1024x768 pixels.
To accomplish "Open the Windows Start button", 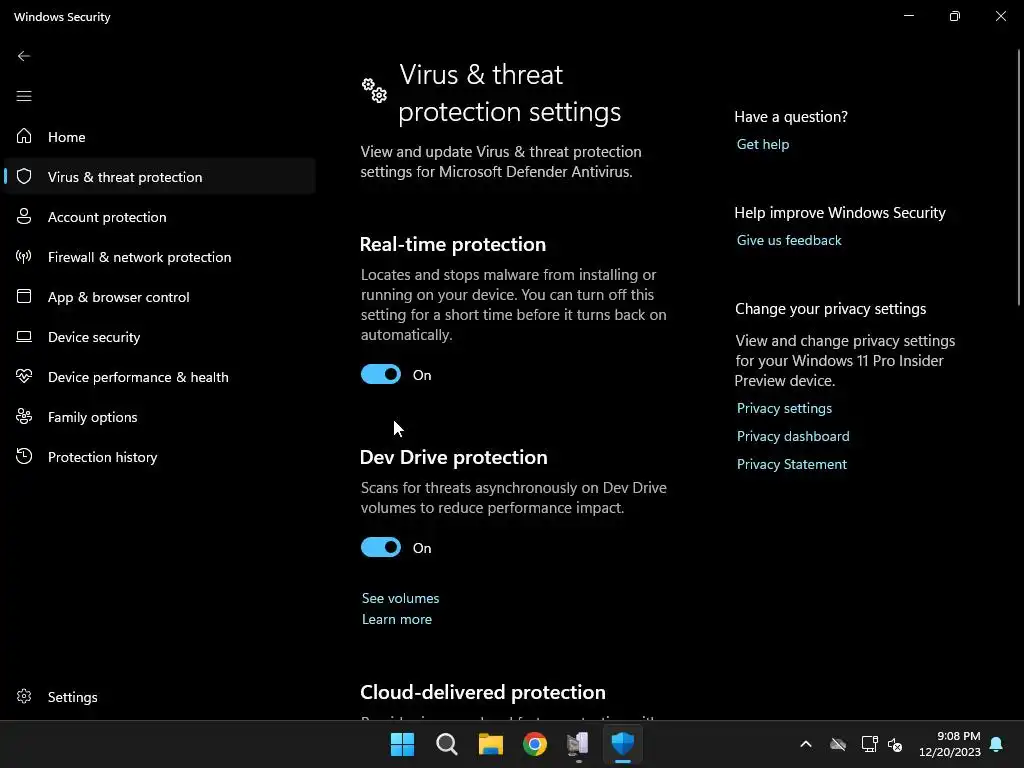I will click(x=402, y=744).
